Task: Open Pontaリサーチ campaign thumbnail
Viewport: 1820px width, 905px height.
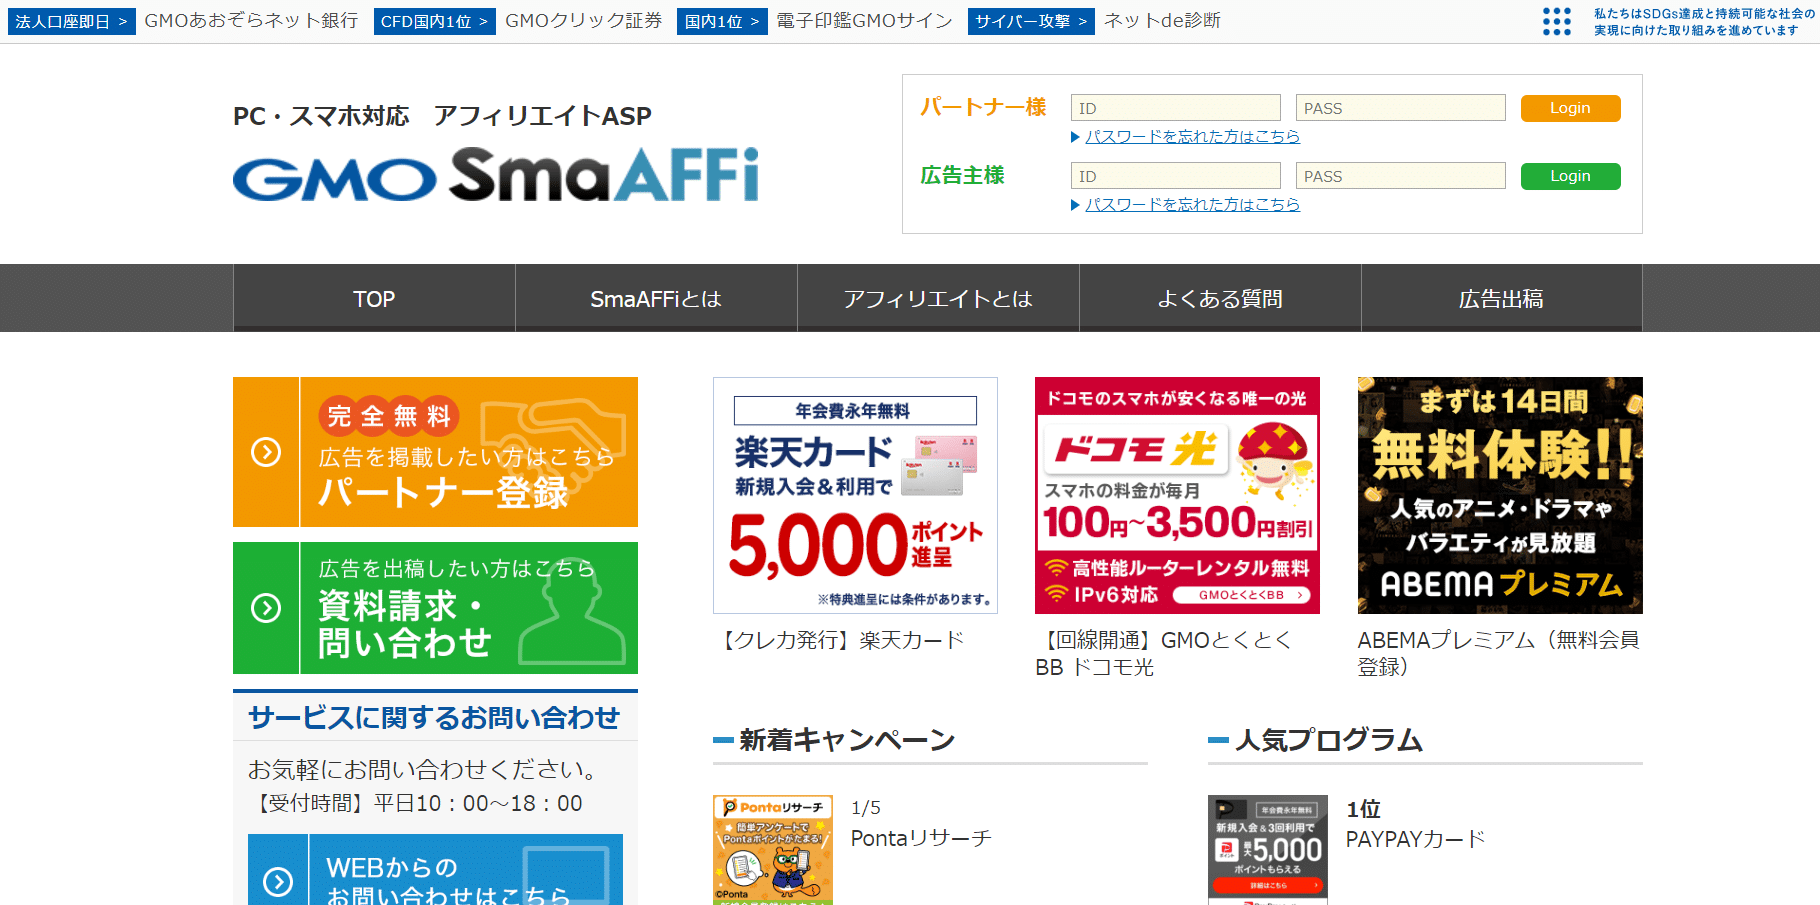Action: (773, 850)
